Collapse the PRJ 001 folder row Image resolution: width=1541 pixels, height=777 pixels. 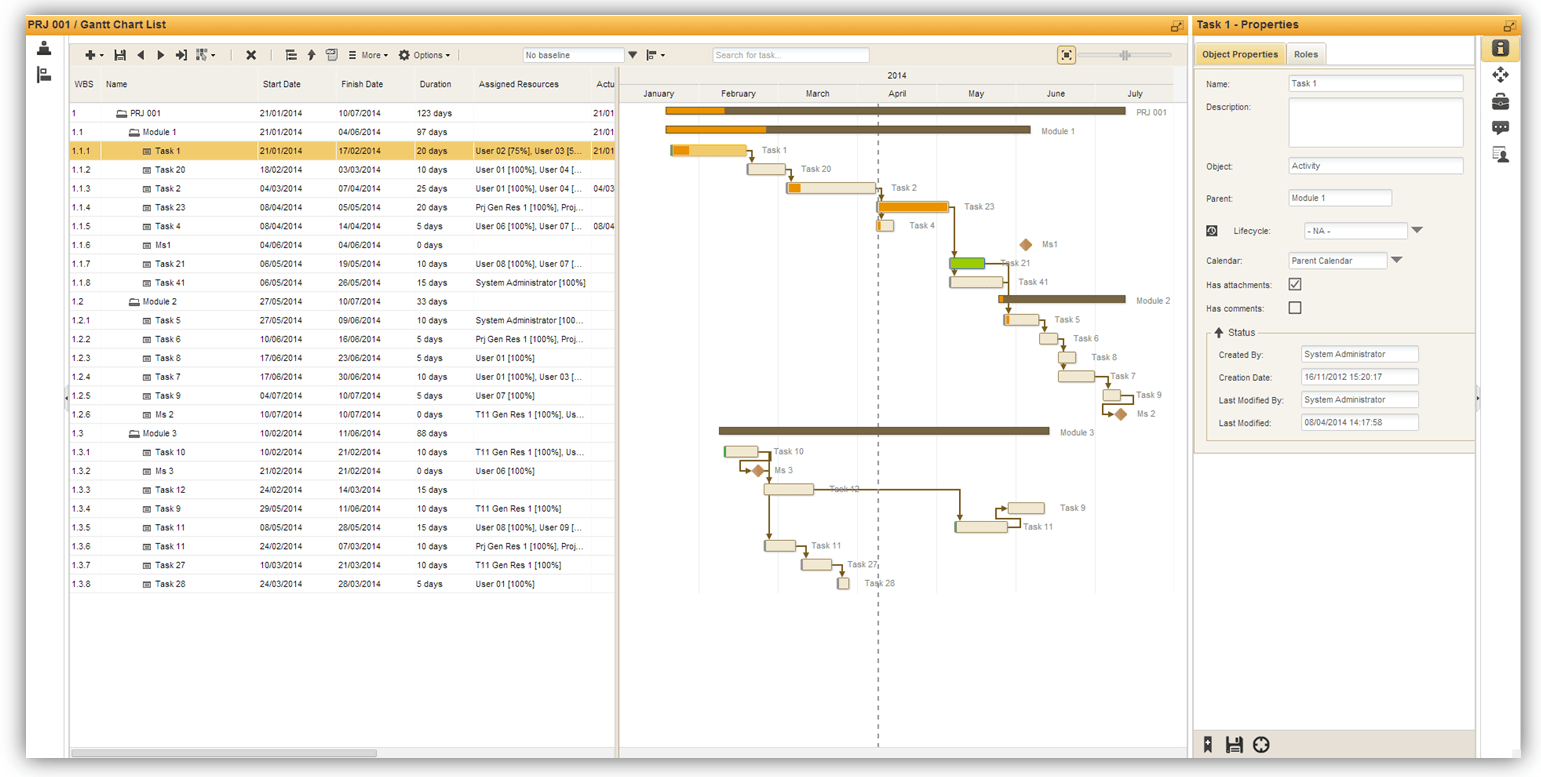point(122,113)
